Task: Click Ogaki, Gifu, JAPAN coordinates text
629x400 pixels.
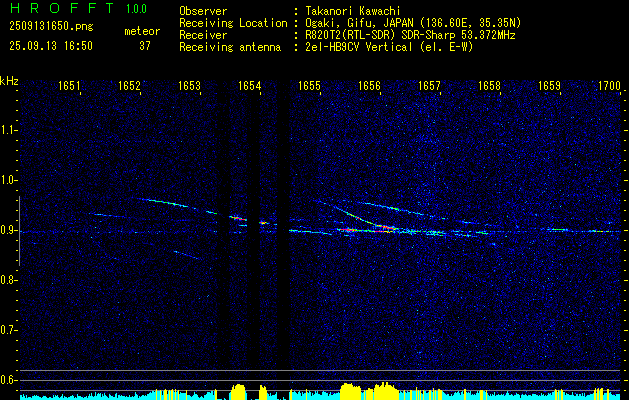Action: click(x=413, y=23)
